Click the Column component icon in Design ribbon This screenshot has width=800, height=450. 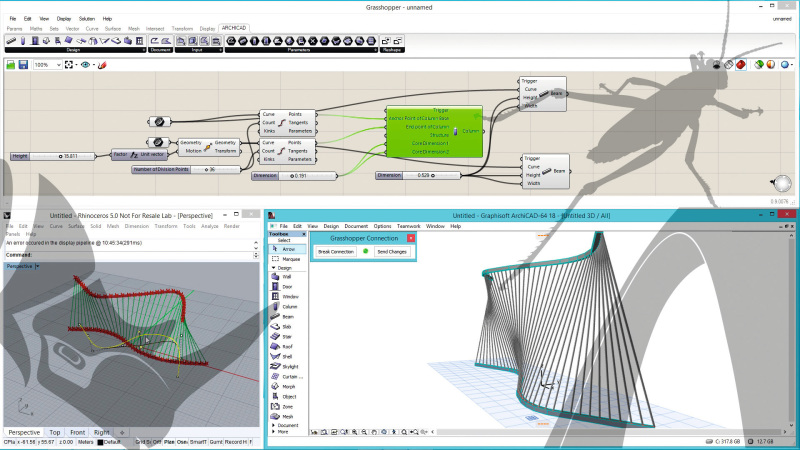pos(23,41)
